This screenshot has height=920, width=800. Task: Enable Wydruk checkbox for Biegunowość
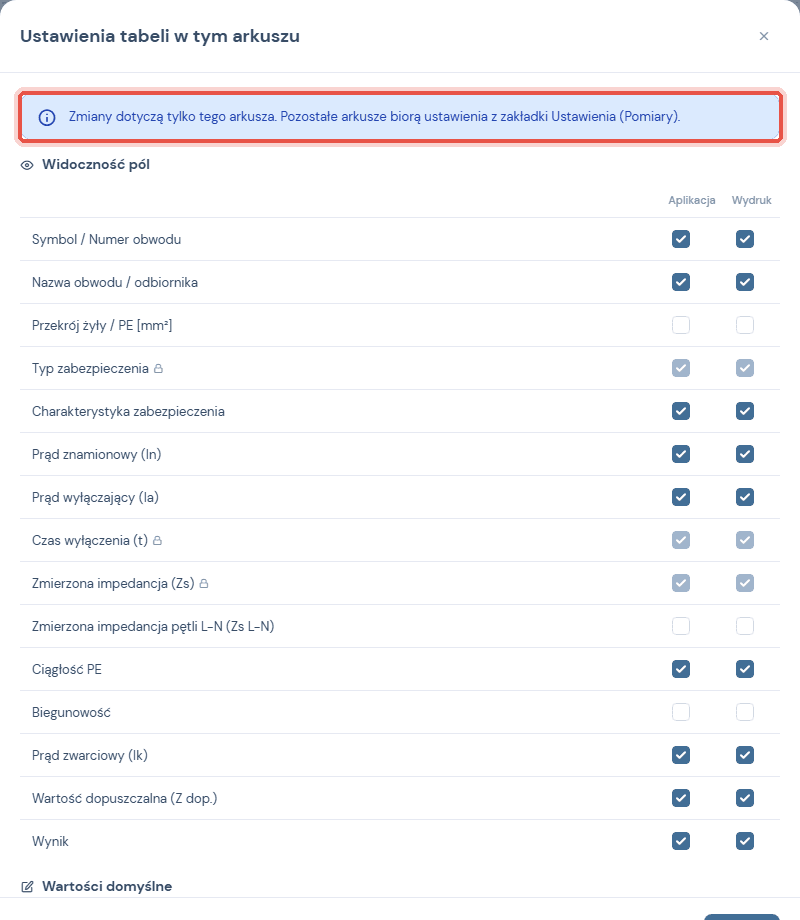[x=745, y=712]
